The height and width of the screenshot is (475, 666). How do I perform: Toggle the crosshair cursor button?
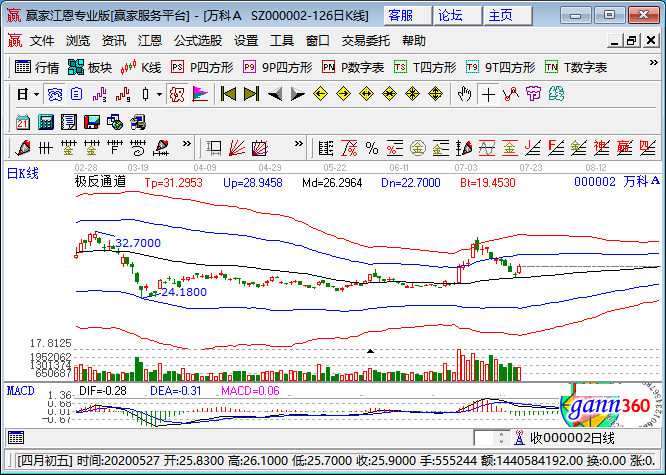488,94
